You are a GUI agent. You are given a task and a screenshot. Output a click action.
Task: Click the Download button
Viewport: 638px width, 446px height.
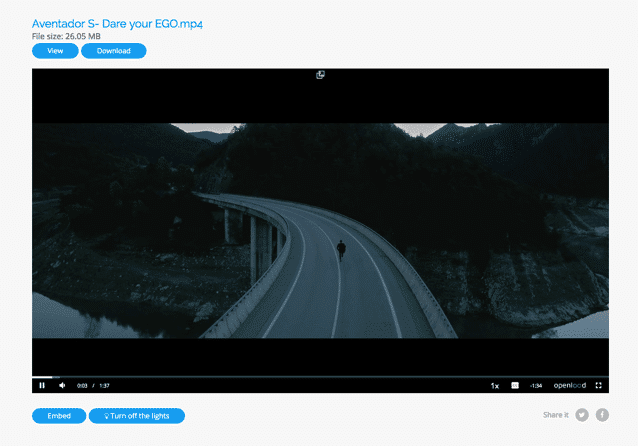point(114,51)
